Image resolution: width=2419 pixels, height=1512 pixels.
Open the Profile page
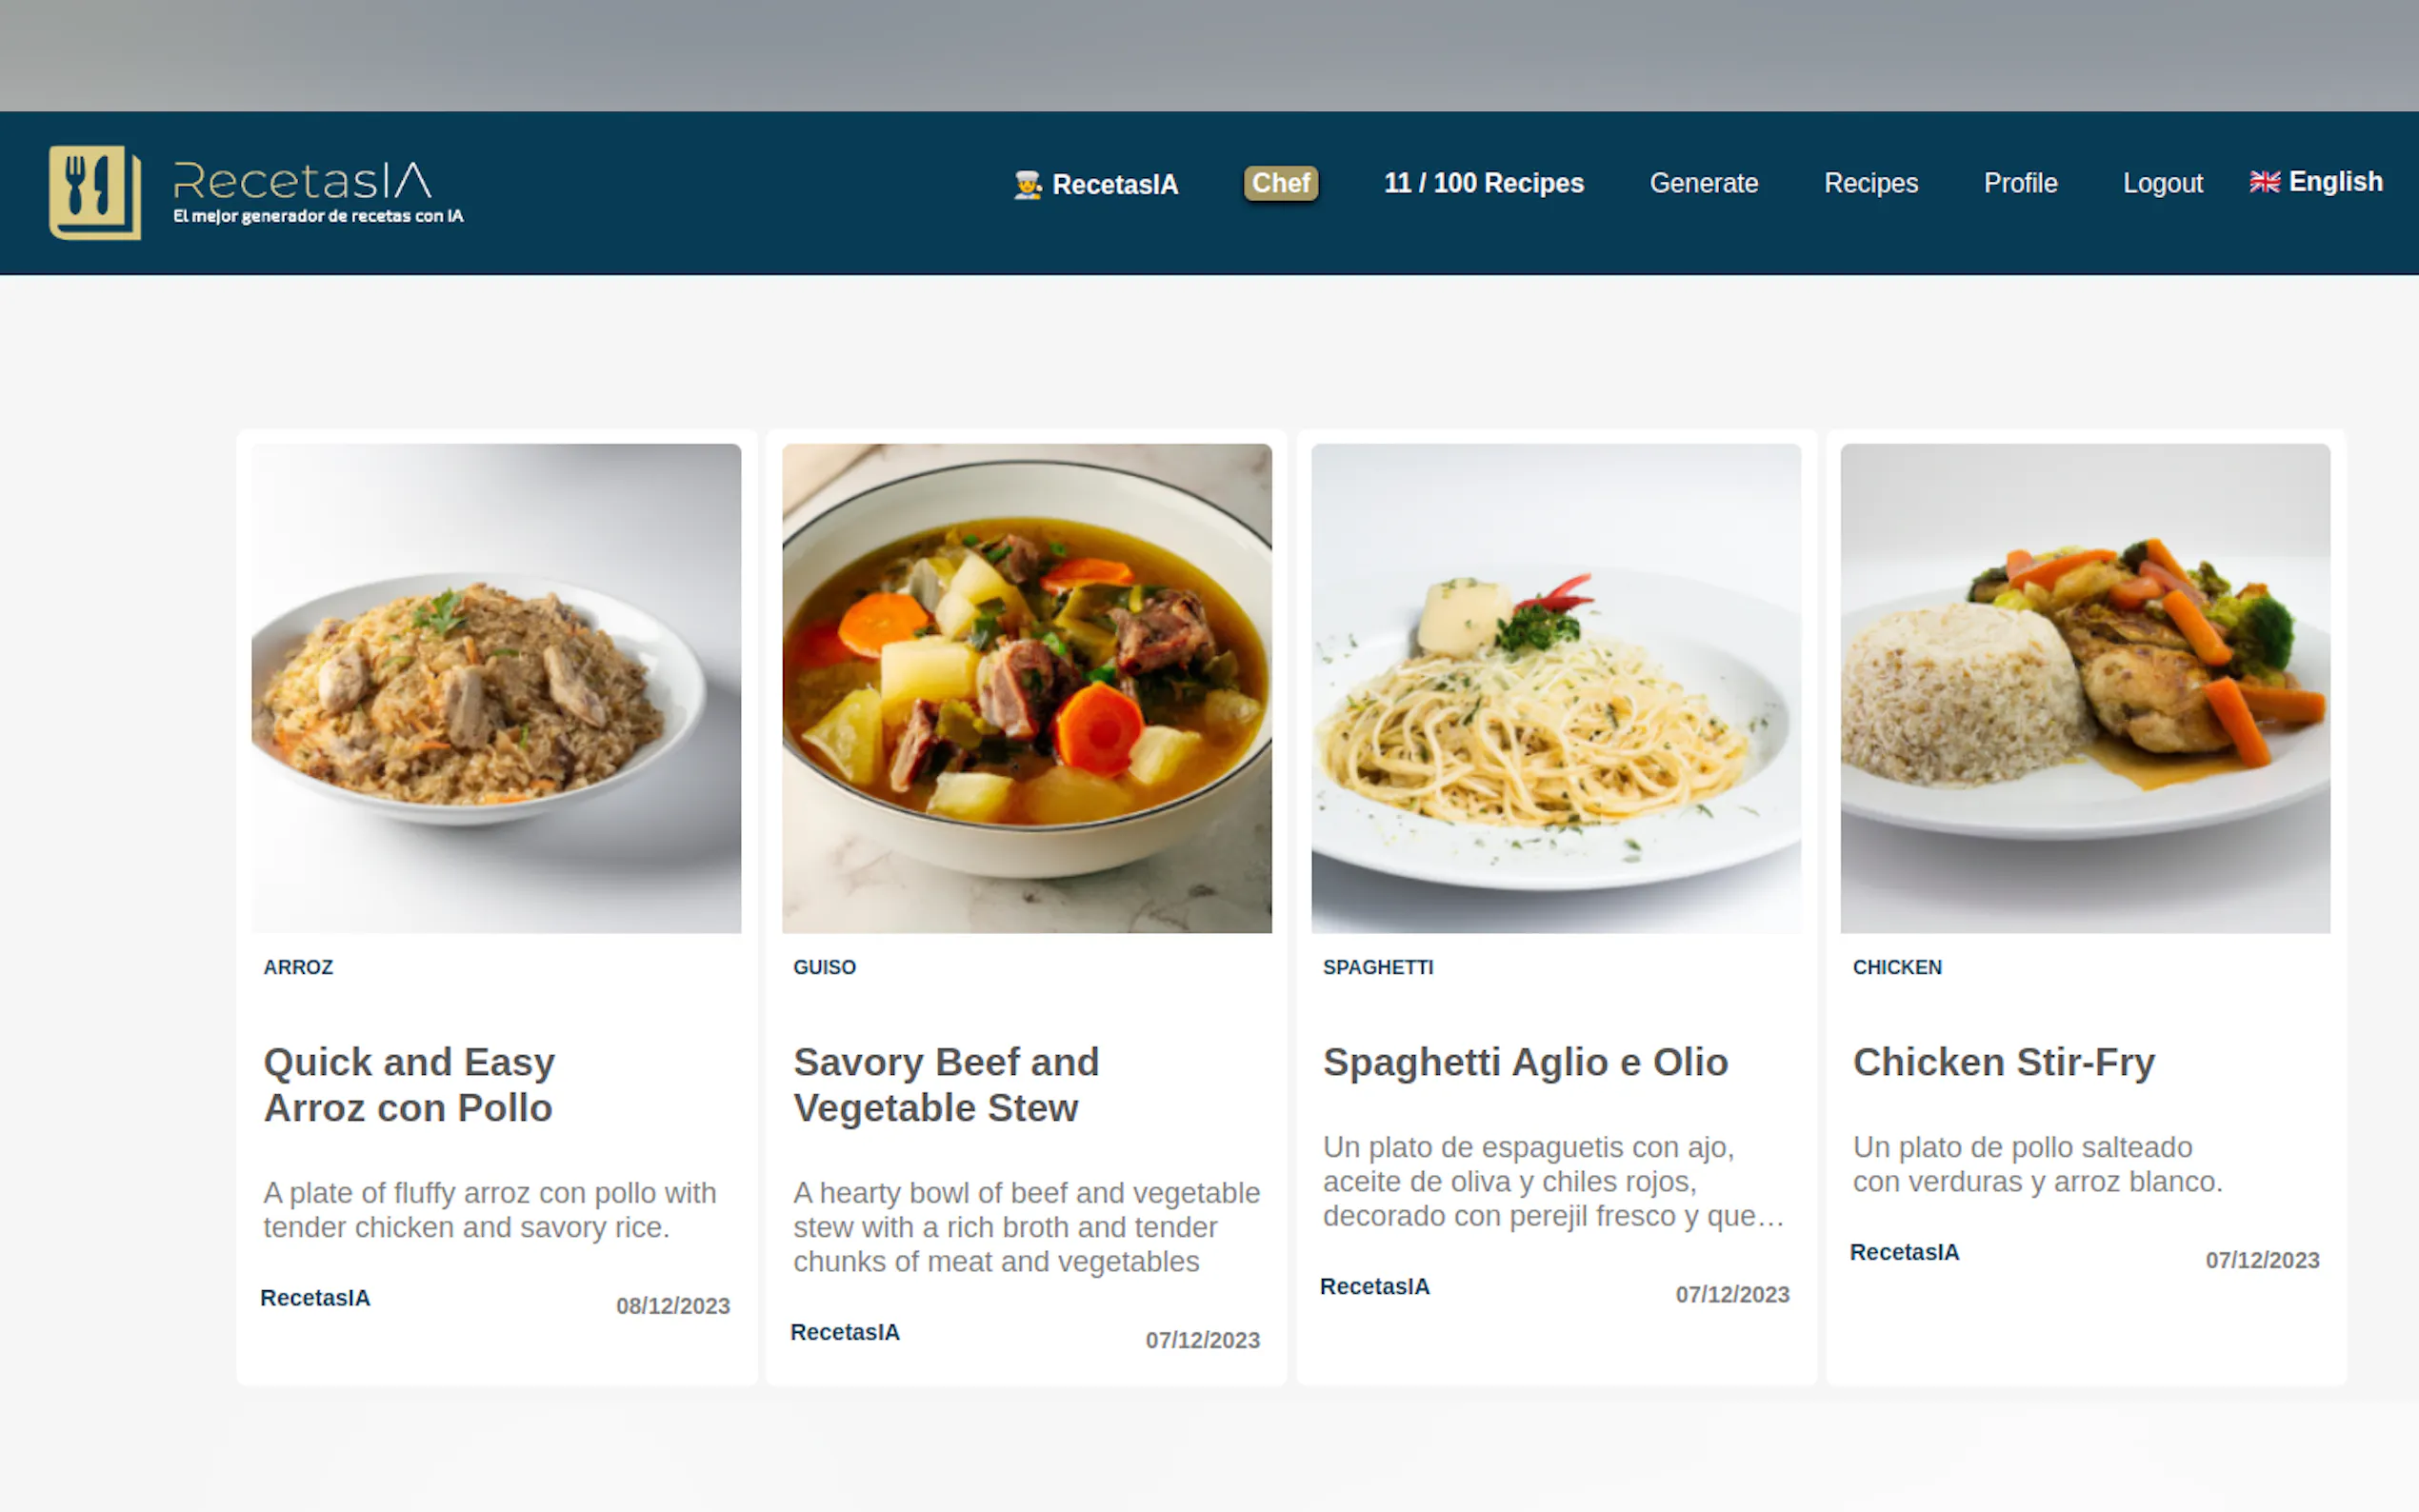point(2020,183)
